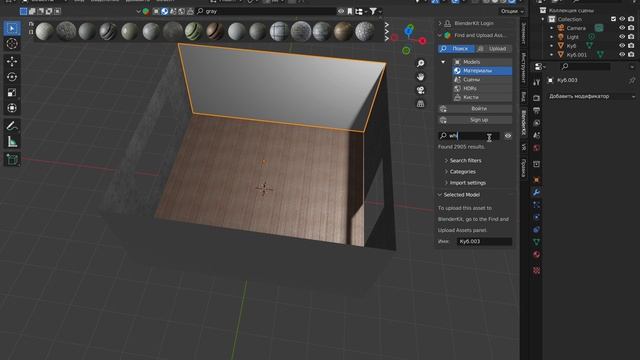Open the Render properties tab icon

[537, 98]
